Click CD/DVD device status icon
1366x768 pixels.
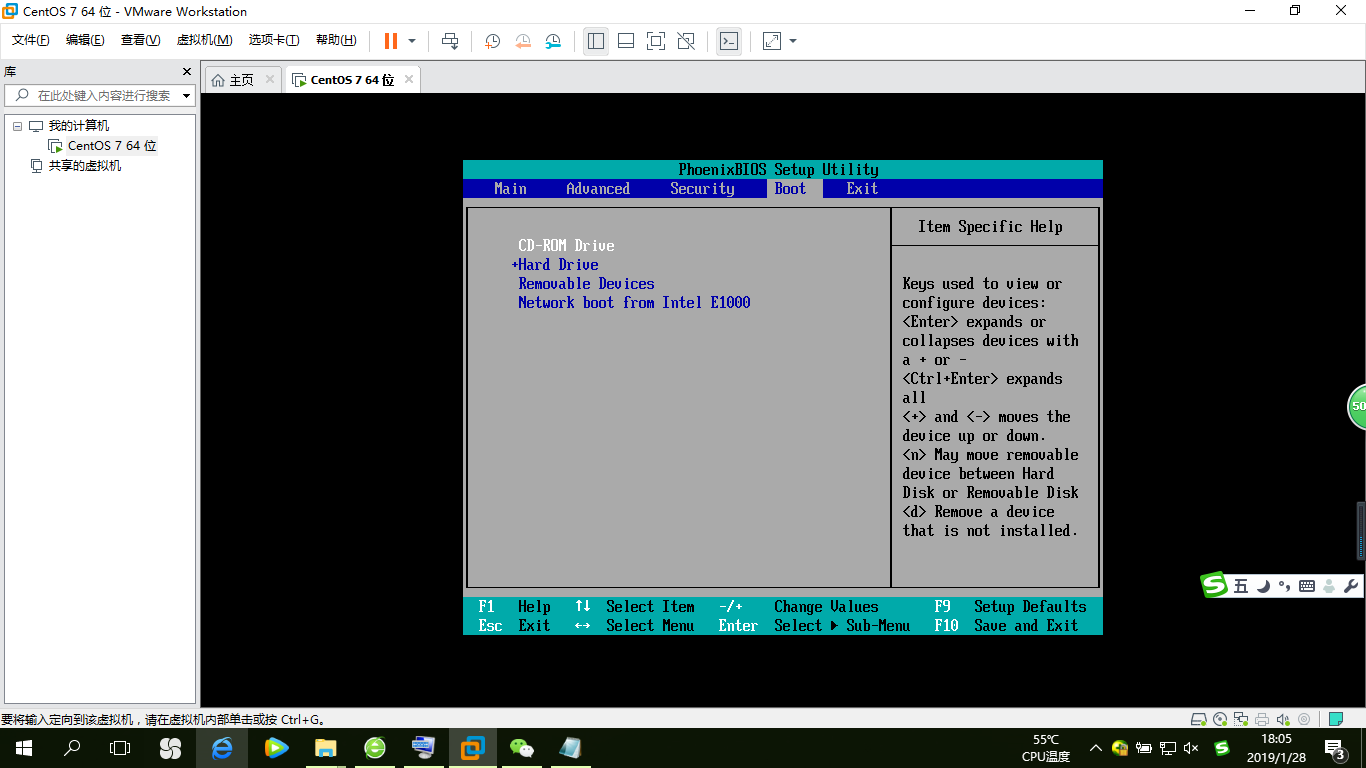[x=1220, y=719]
